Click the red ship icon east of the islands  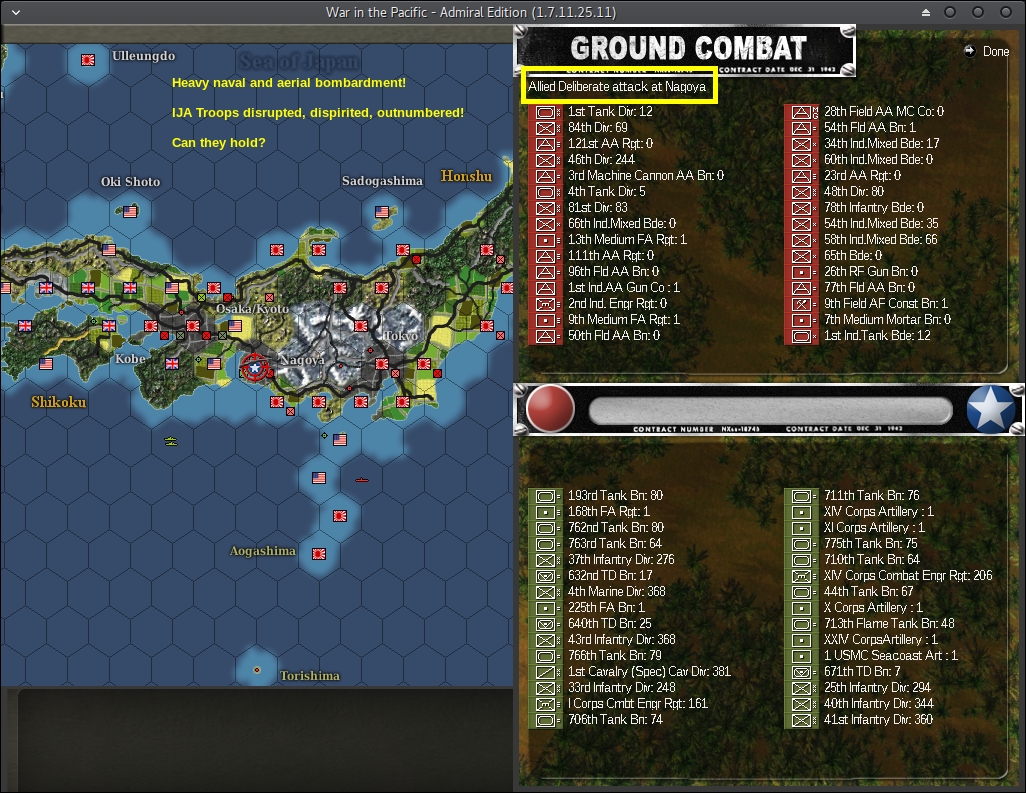tap(362, 480)
